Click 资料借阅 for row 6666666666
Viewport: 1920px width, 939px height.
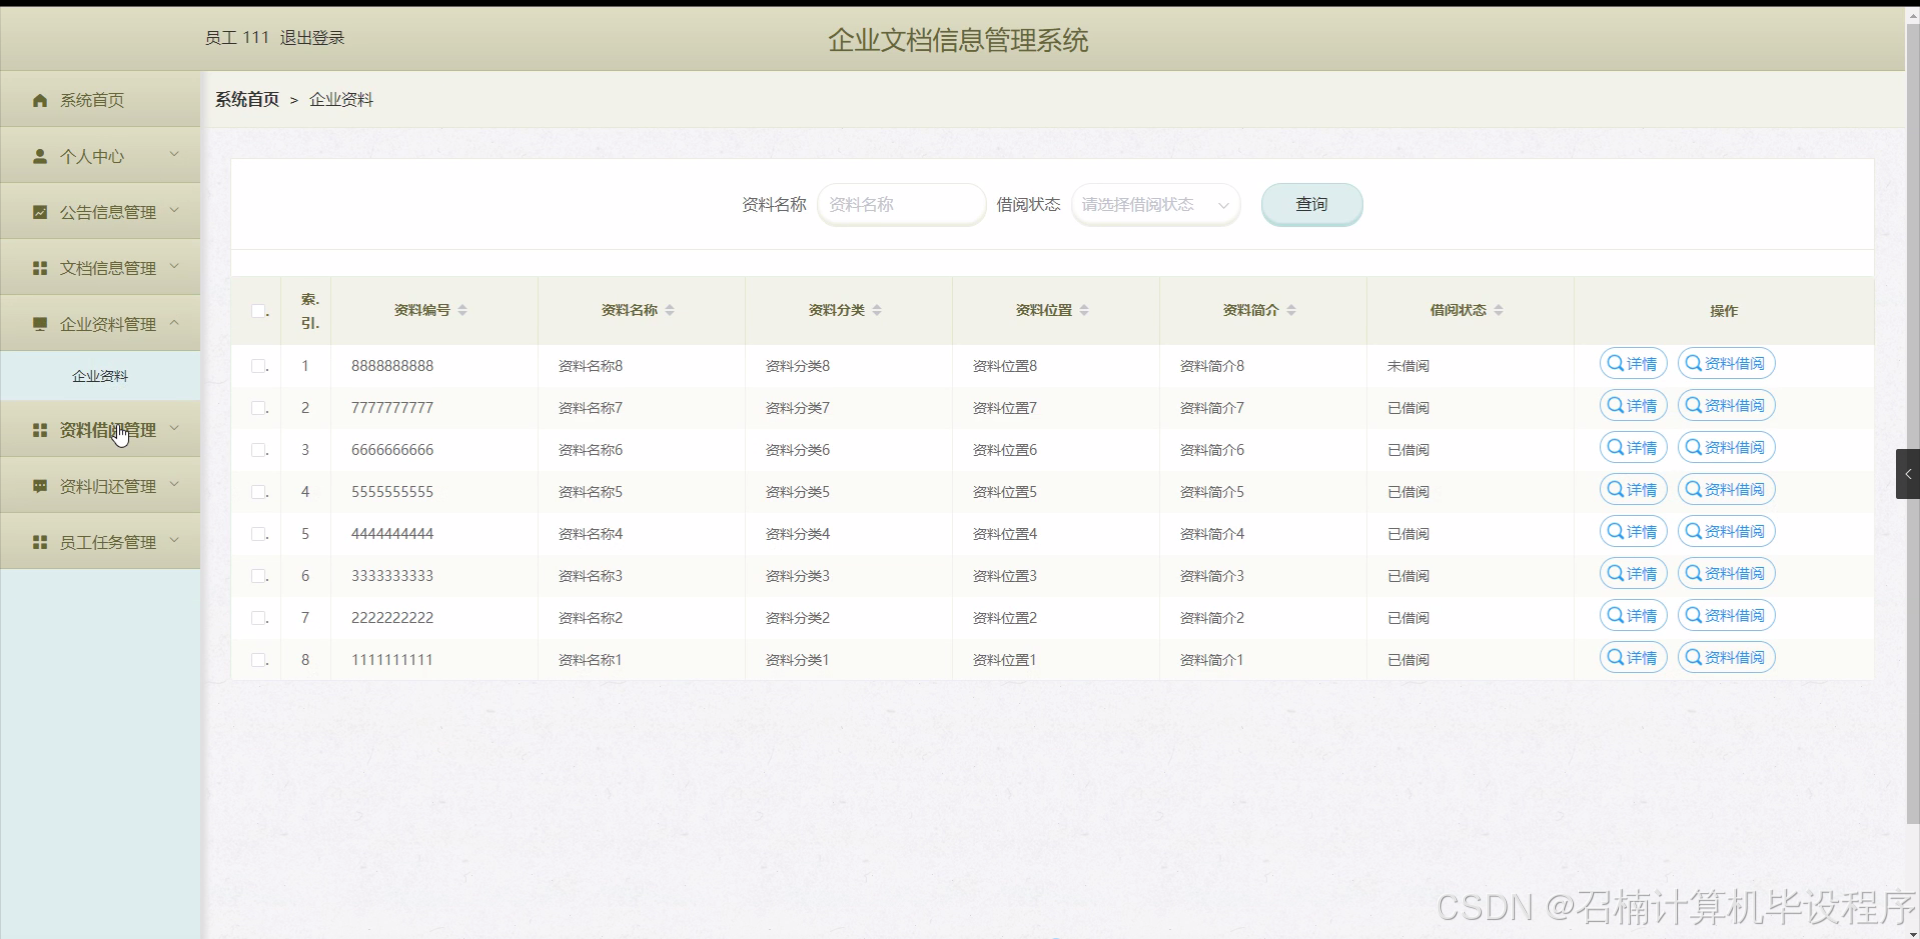pyautogui.click(x=1726, y=448)
